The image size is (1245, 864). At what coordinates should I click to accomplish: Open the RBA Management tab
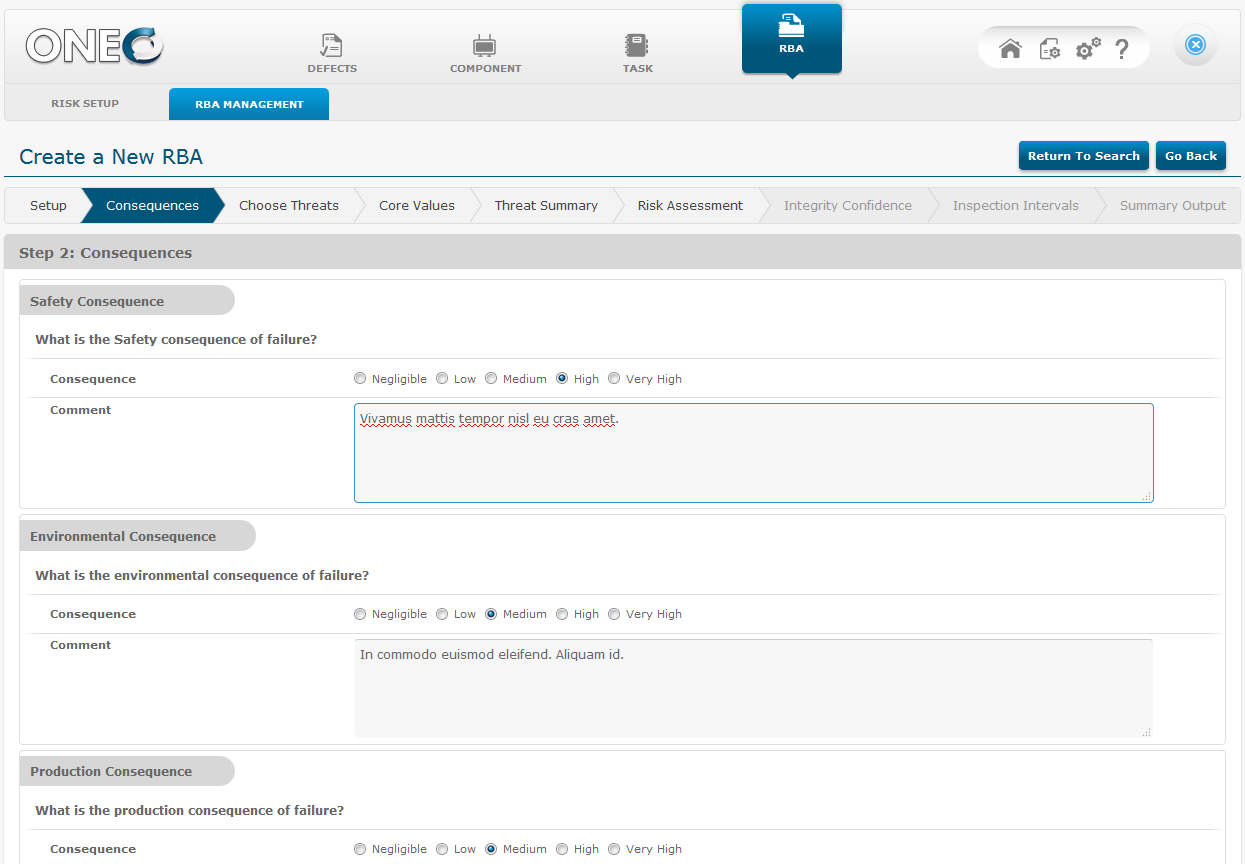[249, 104]
